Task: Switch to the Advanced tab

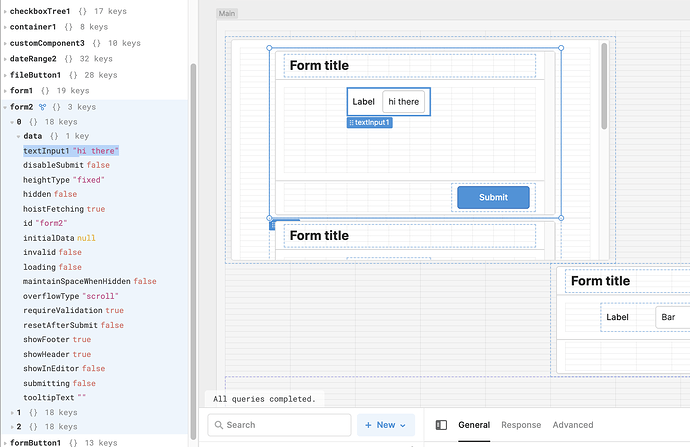Action: pos(573,425)
